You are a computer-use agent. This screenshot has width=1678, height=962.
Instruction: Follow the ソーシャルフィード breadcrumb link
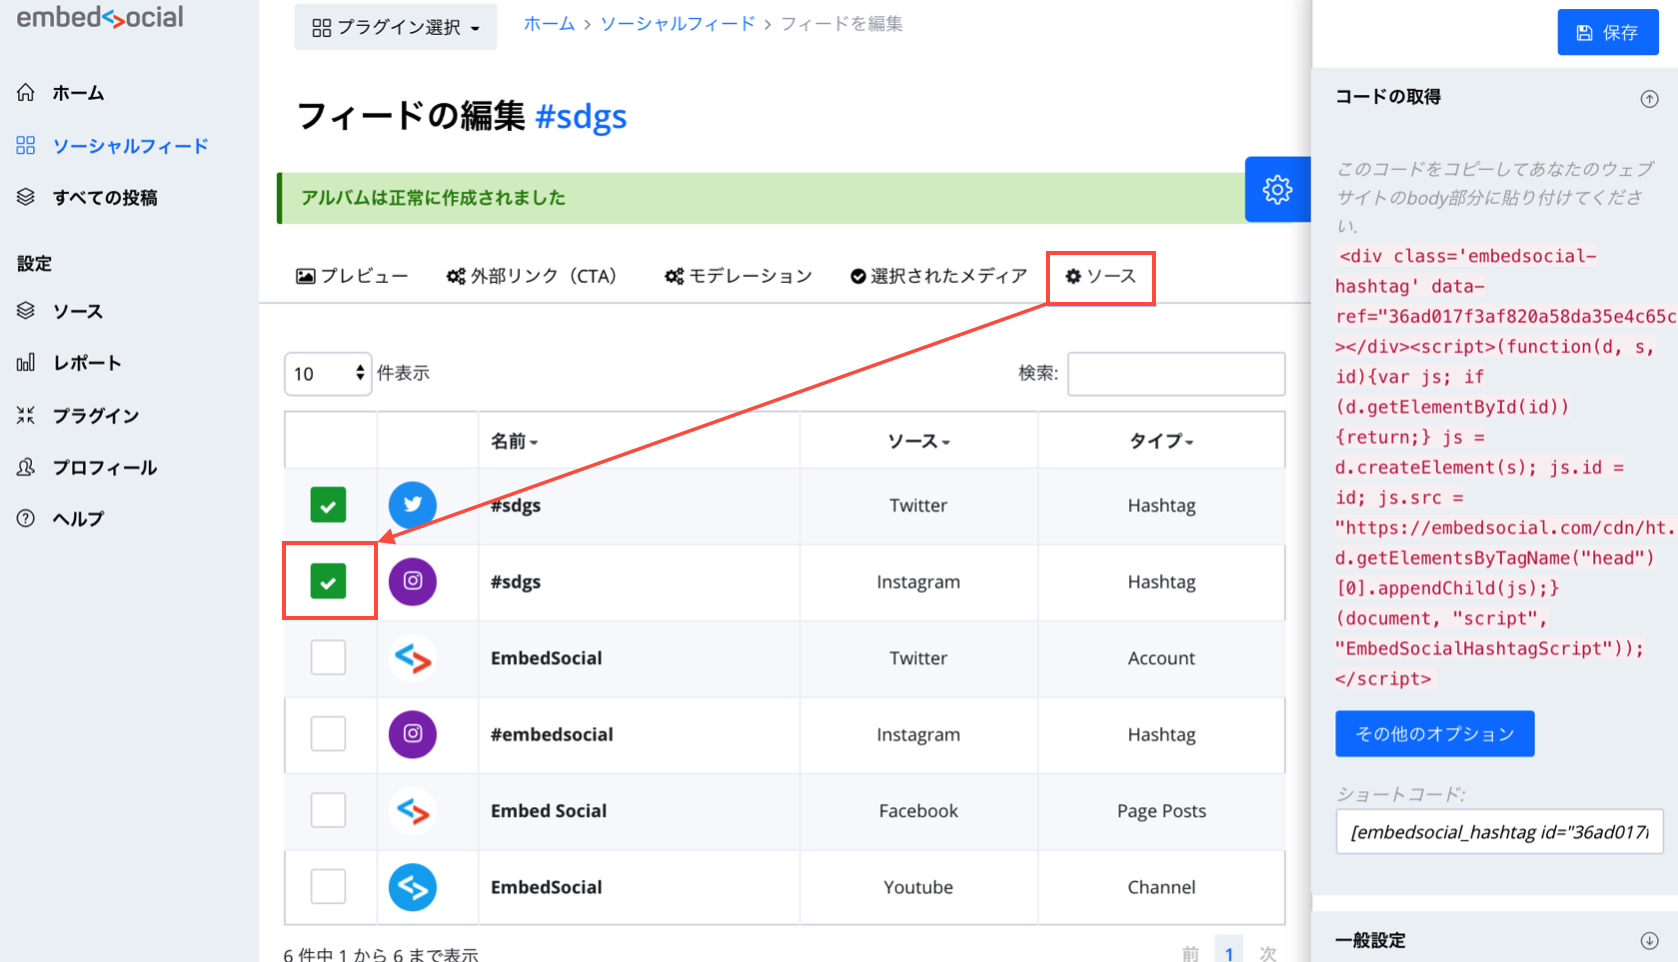point(677,23)
